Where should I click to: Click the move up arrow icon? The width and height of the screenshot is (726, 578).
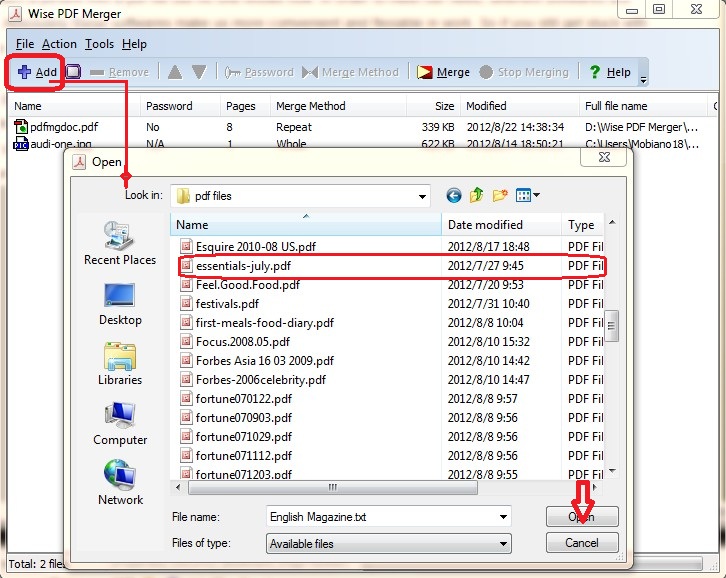(x=175, y=72)
